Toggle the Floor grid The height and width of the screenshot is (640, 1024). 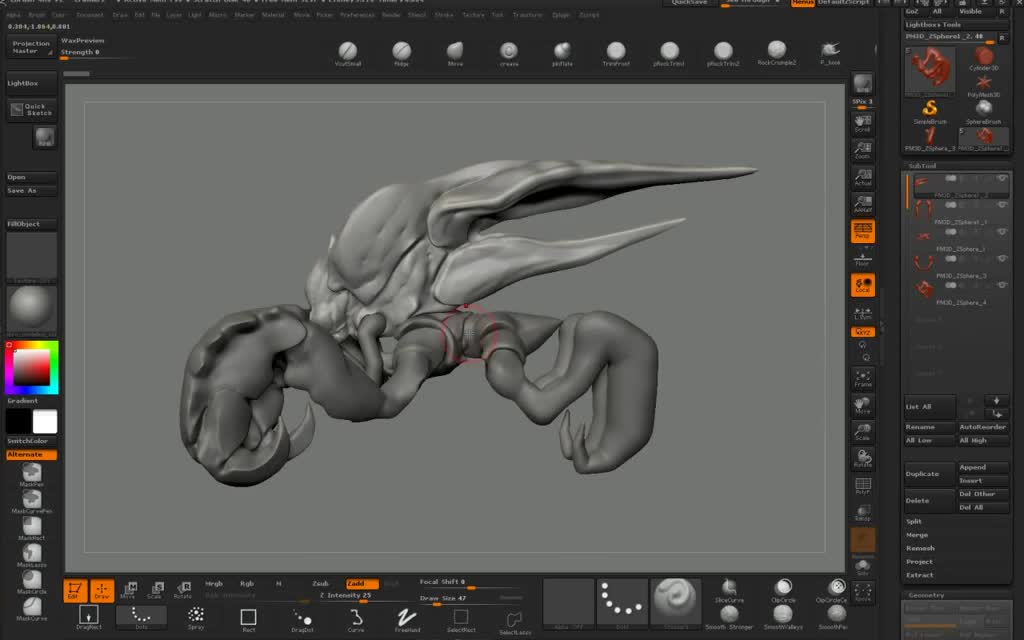863,259
